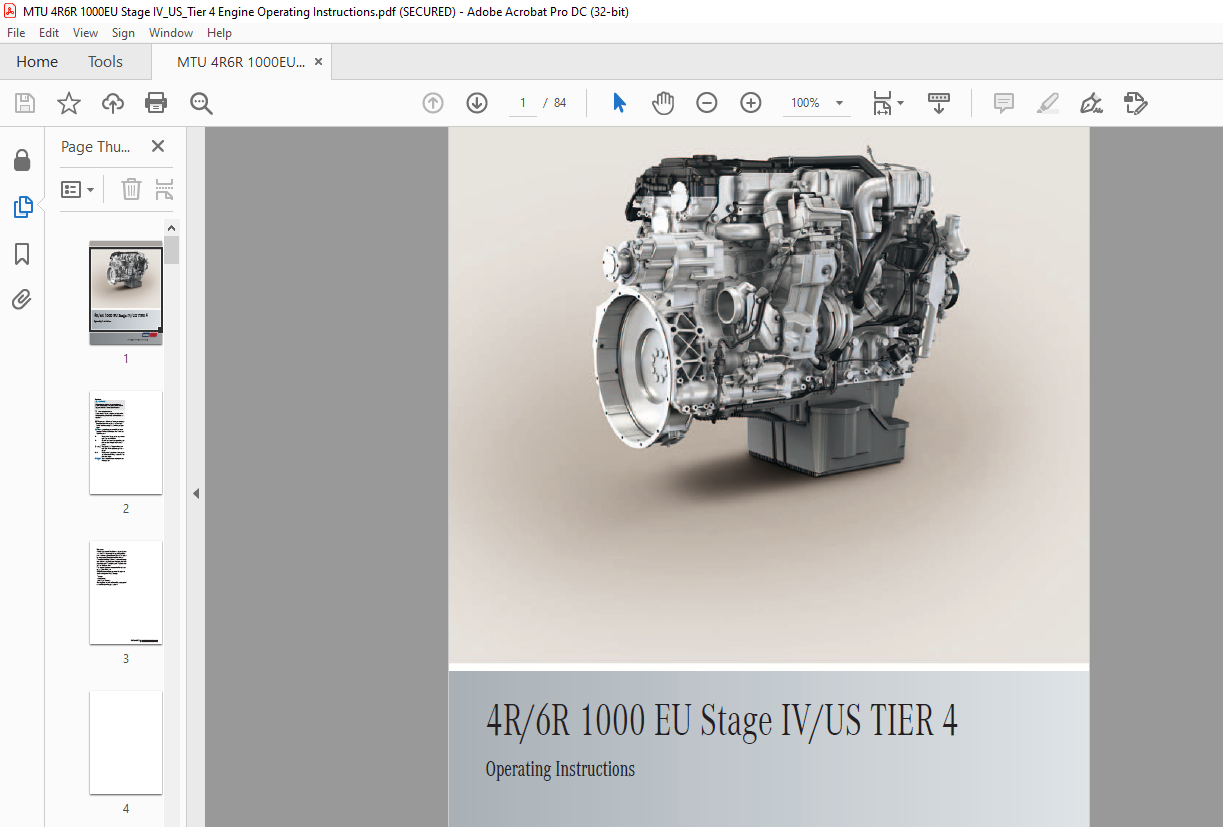Zoom out with the minus icon

pyautogui.click(x=707, y=103)
